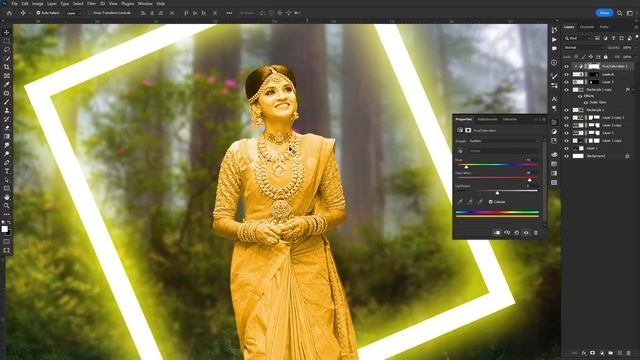Switch to the Paths tab
This screenshot has width=640, height=360.
click(604, 27)
